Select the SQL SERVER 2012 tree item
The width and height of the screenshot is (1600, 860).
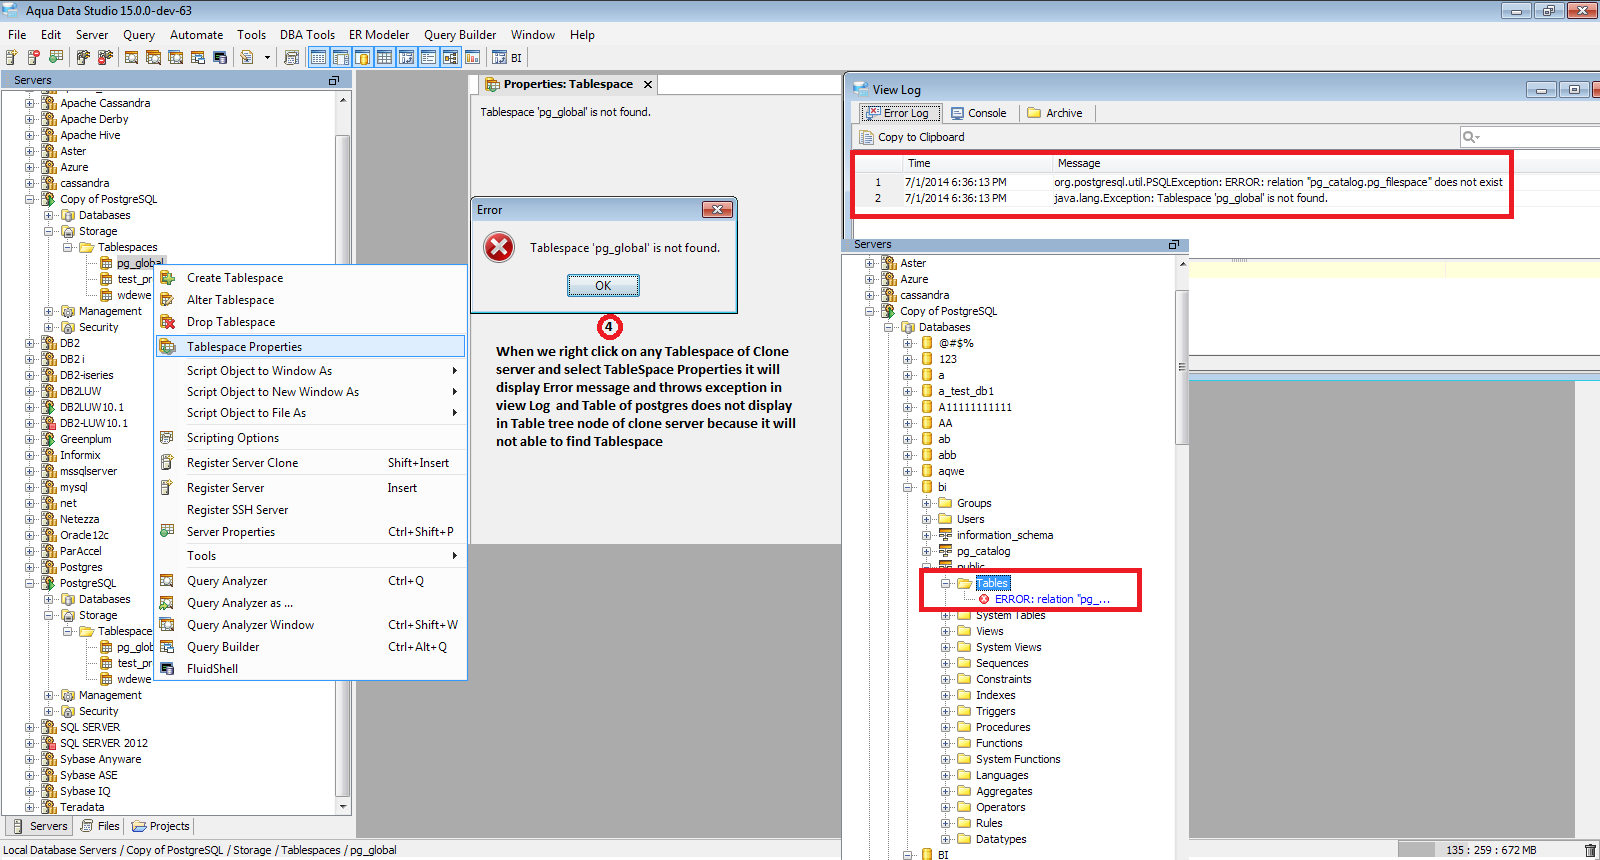tap(103, 743)
